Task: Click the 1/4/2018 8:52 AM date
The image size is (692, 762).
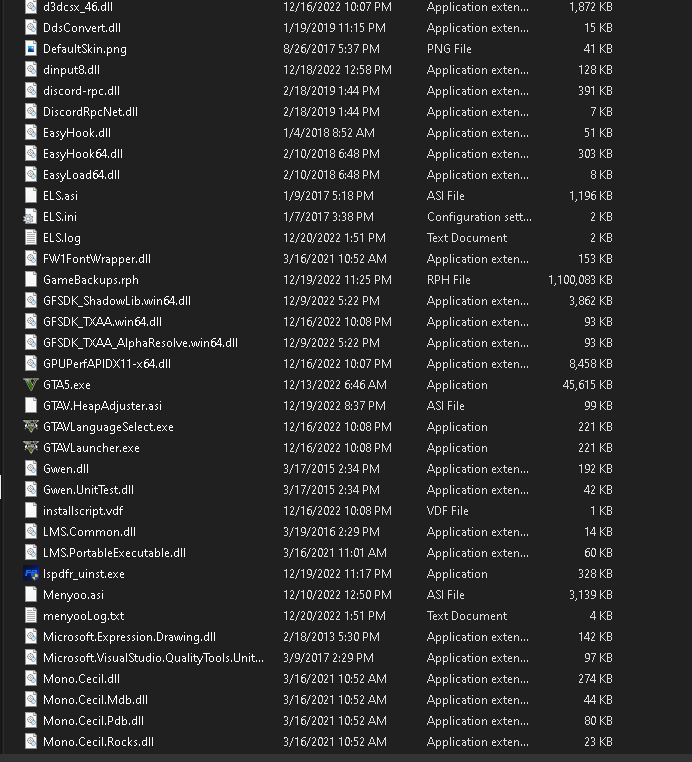Action: pos(329,133)
